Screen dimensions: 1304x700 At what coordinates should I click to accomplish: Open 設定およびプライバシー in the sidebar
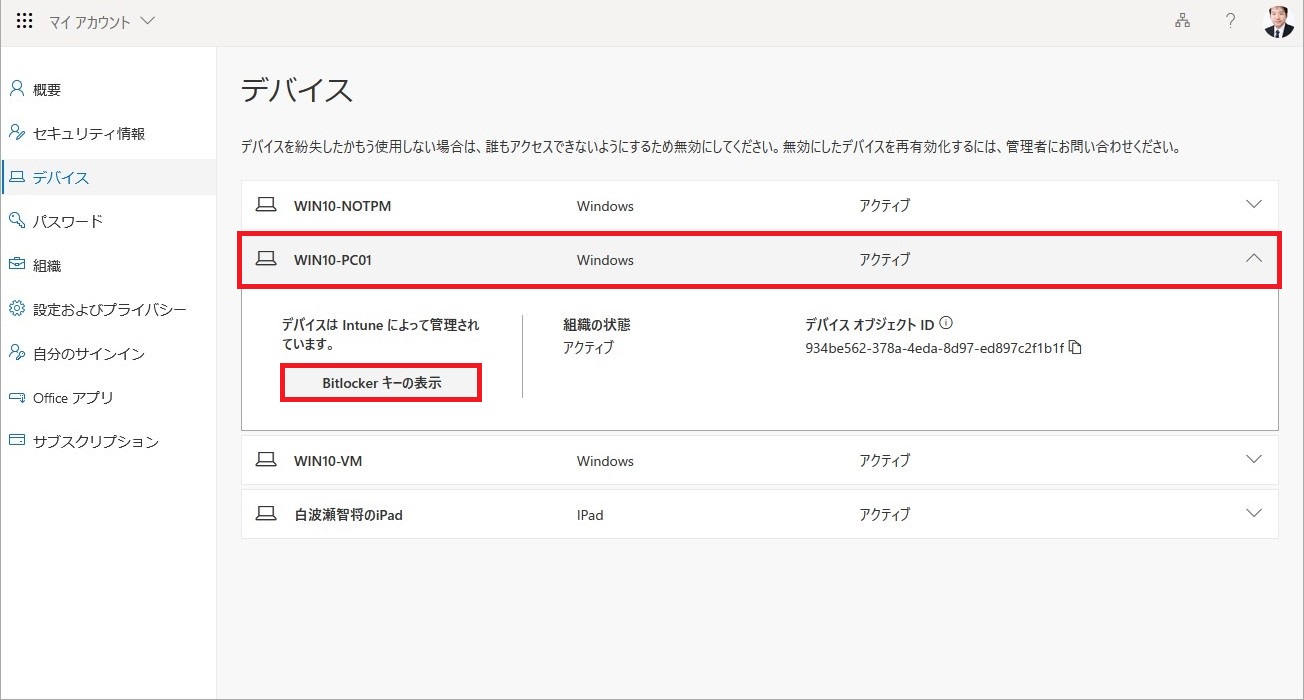pos(108,309)
